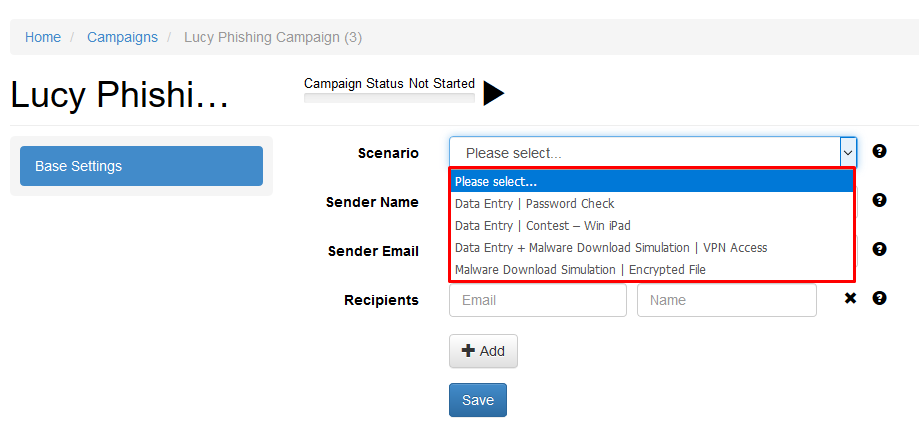Screen dimensions: 919x428
Task: Start campaign with the play arrow icon
Action: 493,93
